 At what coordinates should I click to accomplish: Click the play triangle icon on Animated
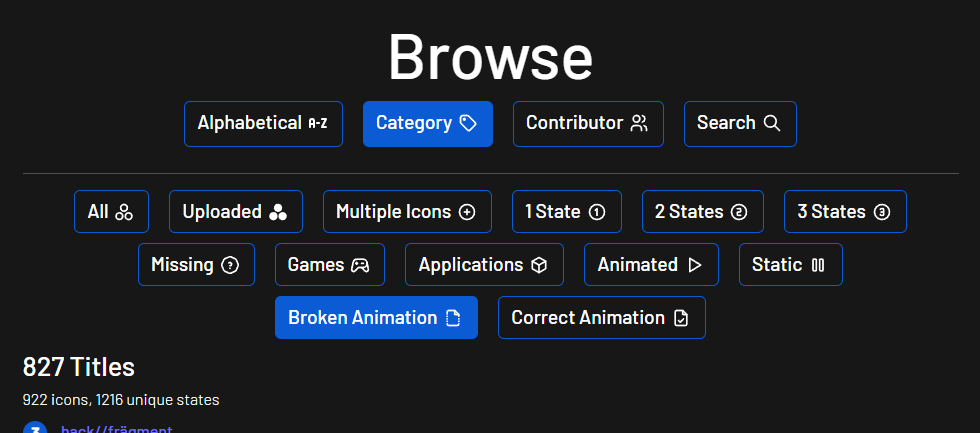coord(695,265)
